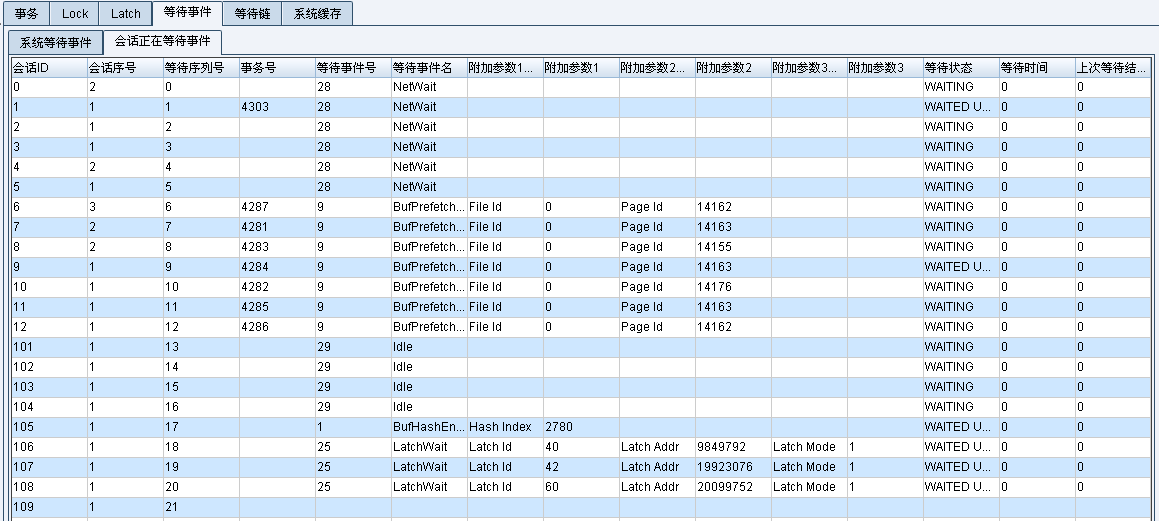Viewport: 1159px width, 521px height.
Task: Sort by the 等待状态 column header
Action: click(960, 68)
